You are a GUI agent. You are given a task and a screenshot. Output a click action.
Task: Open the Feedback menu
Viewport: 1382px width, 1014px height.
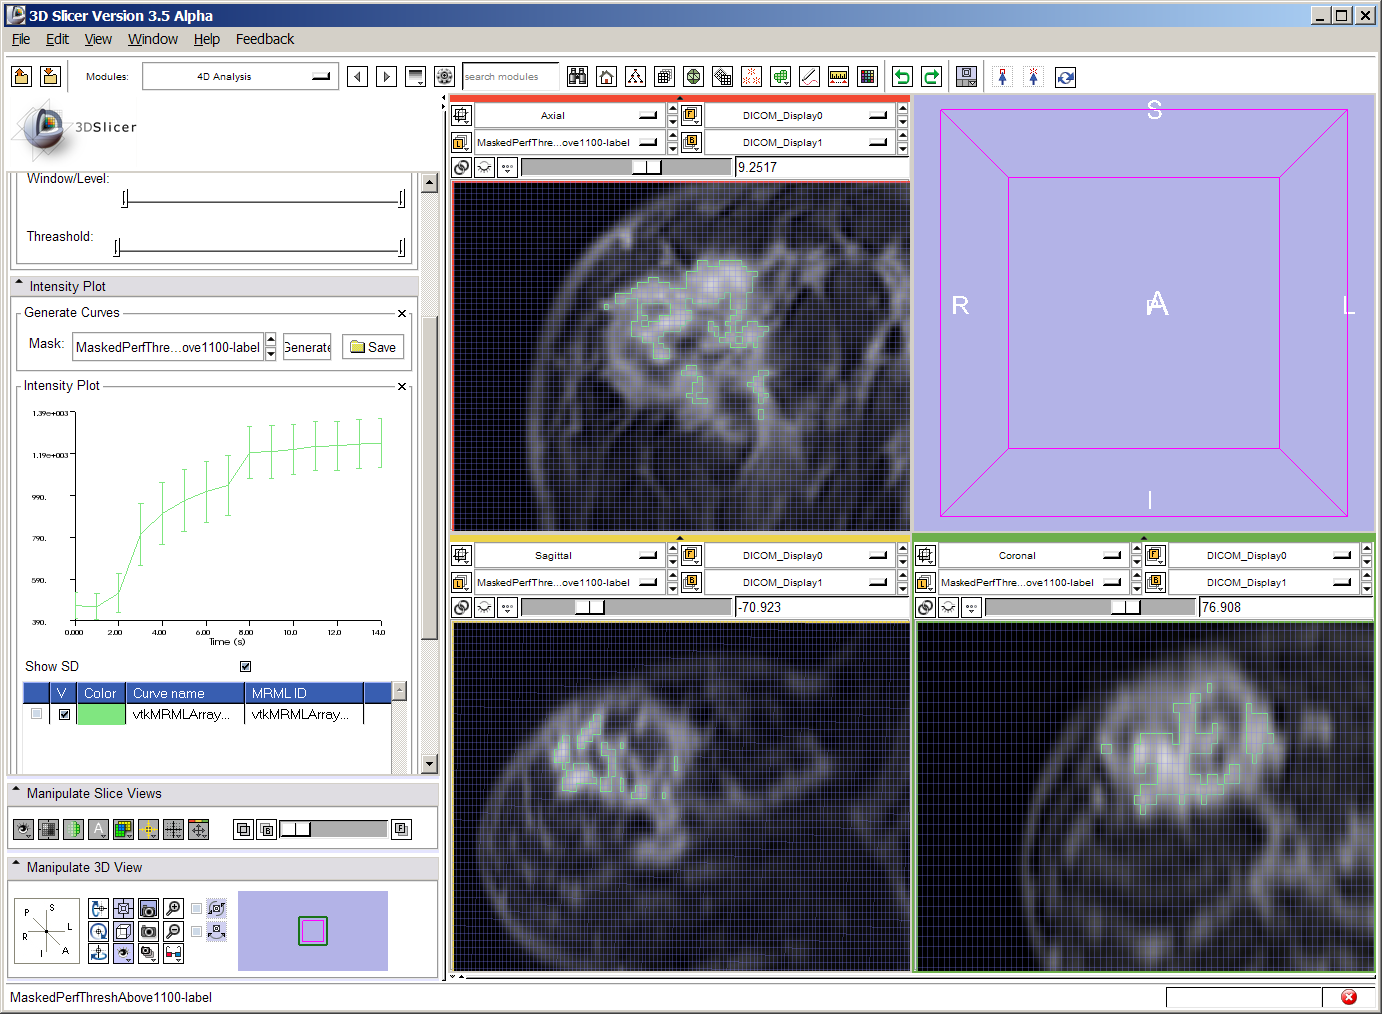tap(264, 39)
